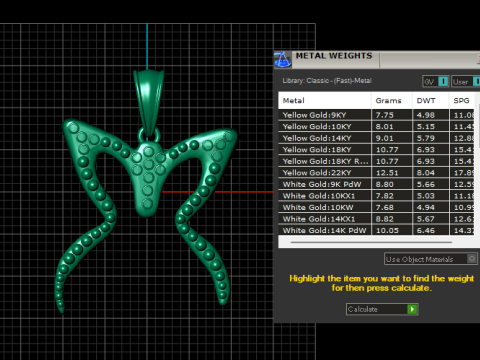Select the Yellow Gold:10KY row
480x360 pixels.
click(376, 127)
